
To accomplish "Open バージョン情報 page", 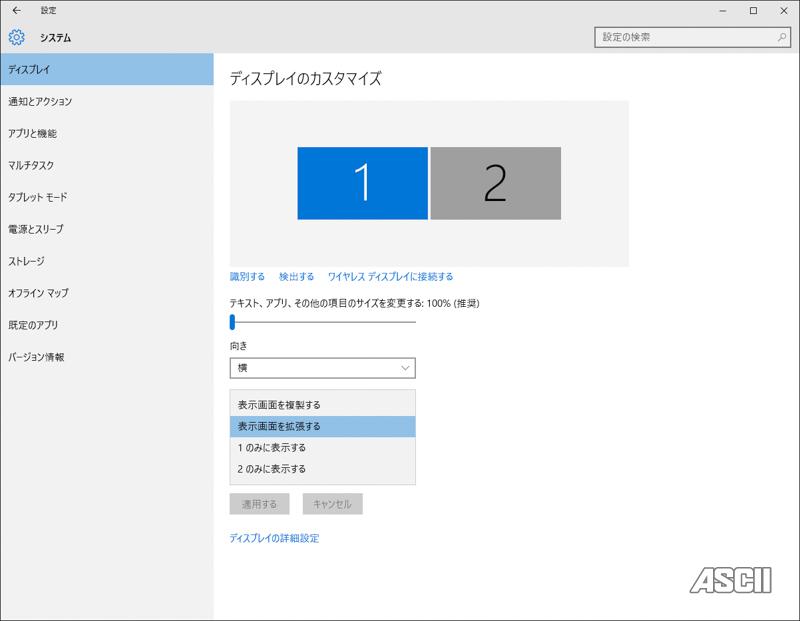I will click(x=107, y=357).
